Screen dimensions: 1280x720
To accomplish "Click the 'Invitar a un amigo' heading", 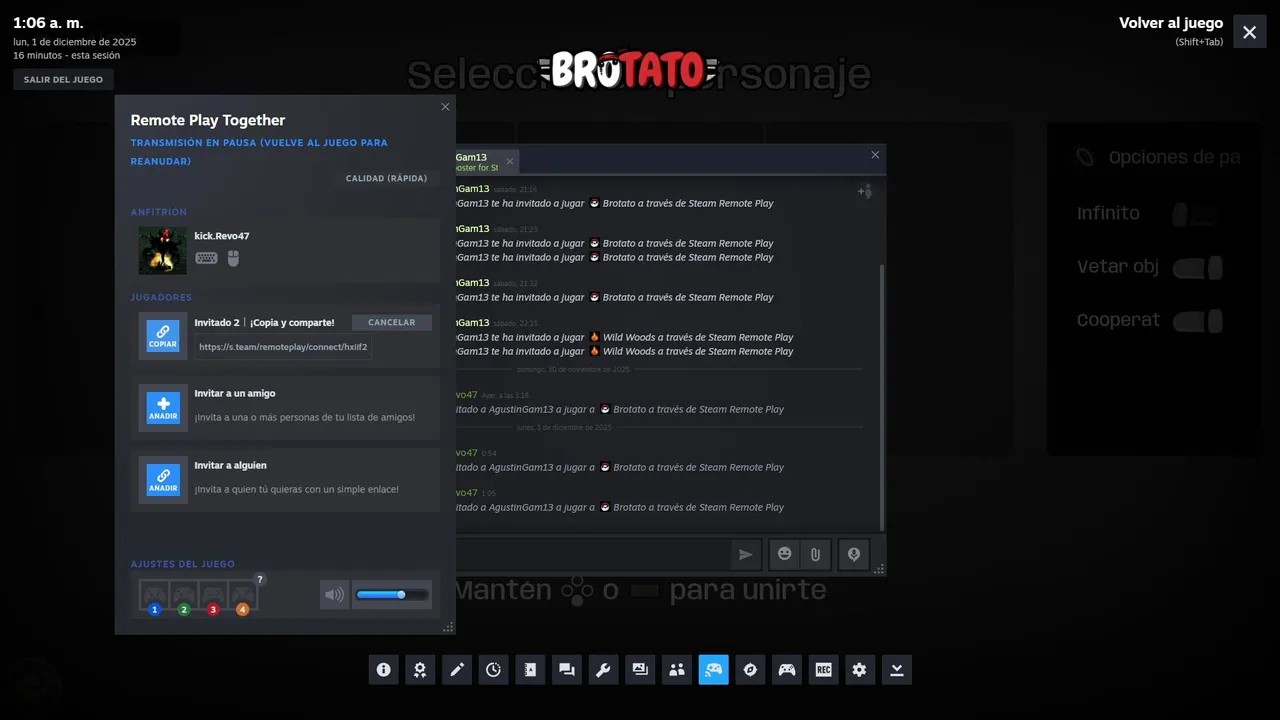I will coord(235,394).
